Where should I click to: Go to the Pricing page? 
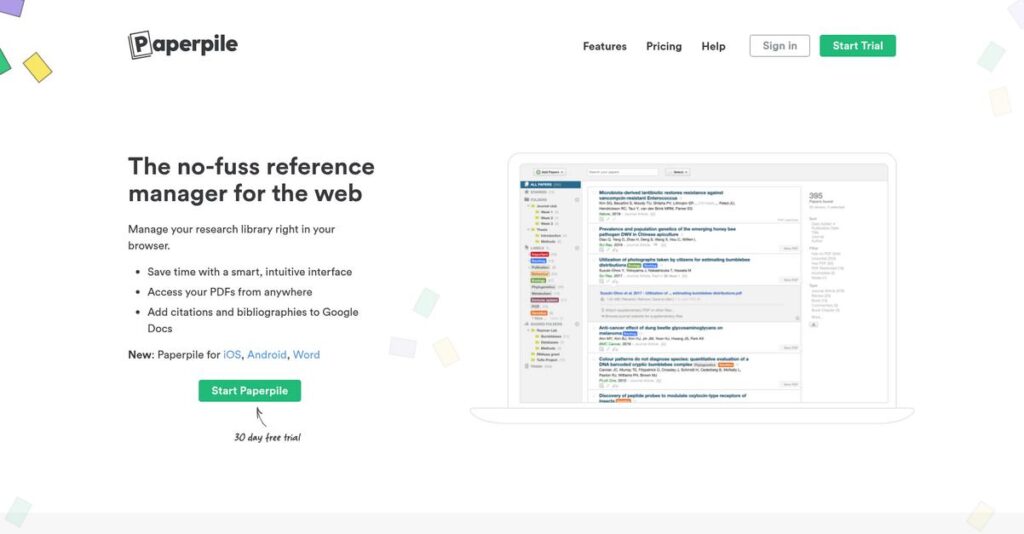[x=664, y=46]
